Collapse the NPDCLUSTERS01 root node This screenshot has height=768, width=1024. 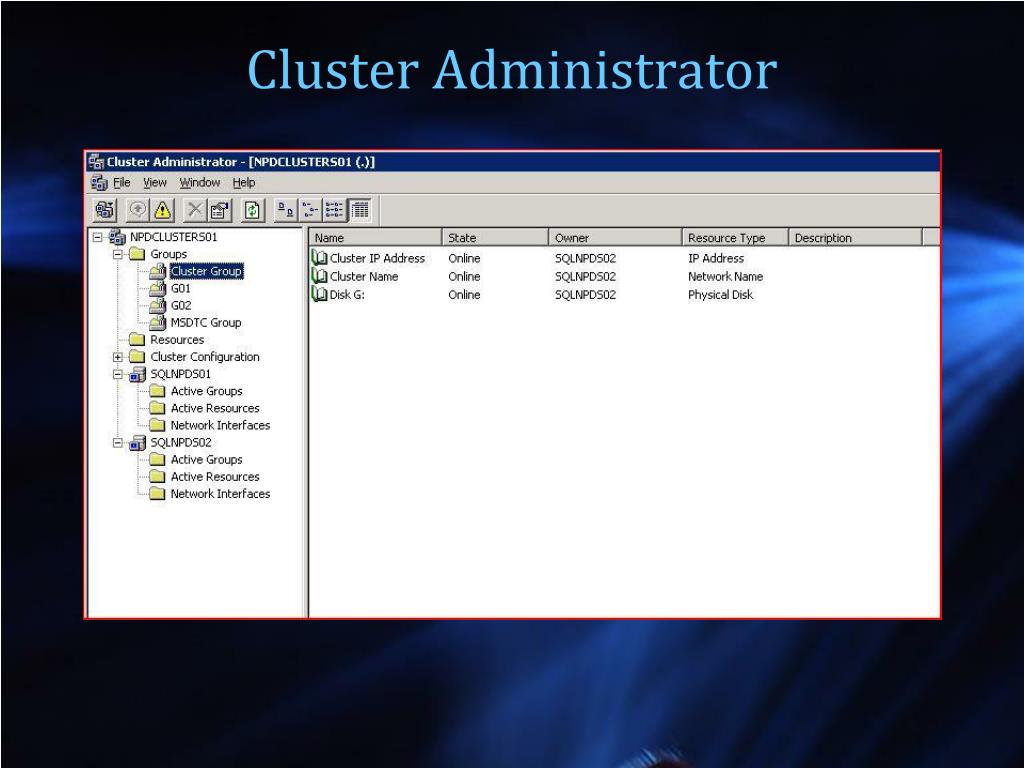97,237
